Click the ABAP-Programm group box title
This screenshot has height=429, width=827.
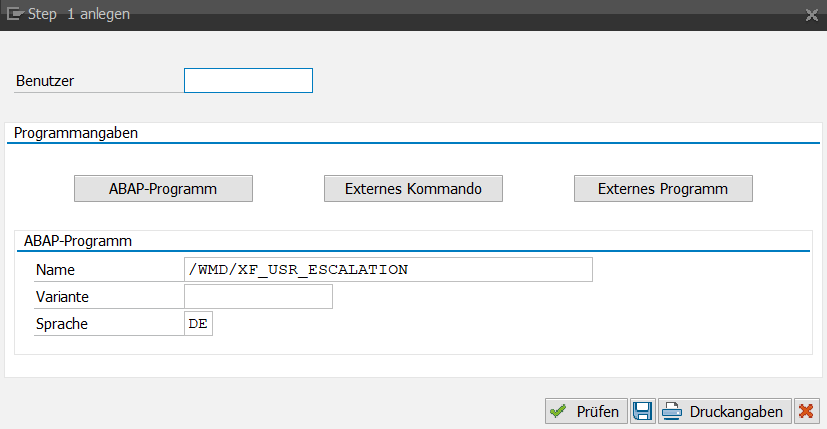coord(78,241)
